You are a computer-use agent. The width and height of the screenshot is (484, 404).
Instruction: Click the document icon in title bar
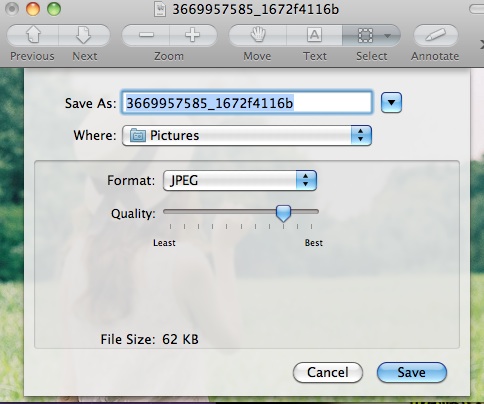(x=160, y=9)
